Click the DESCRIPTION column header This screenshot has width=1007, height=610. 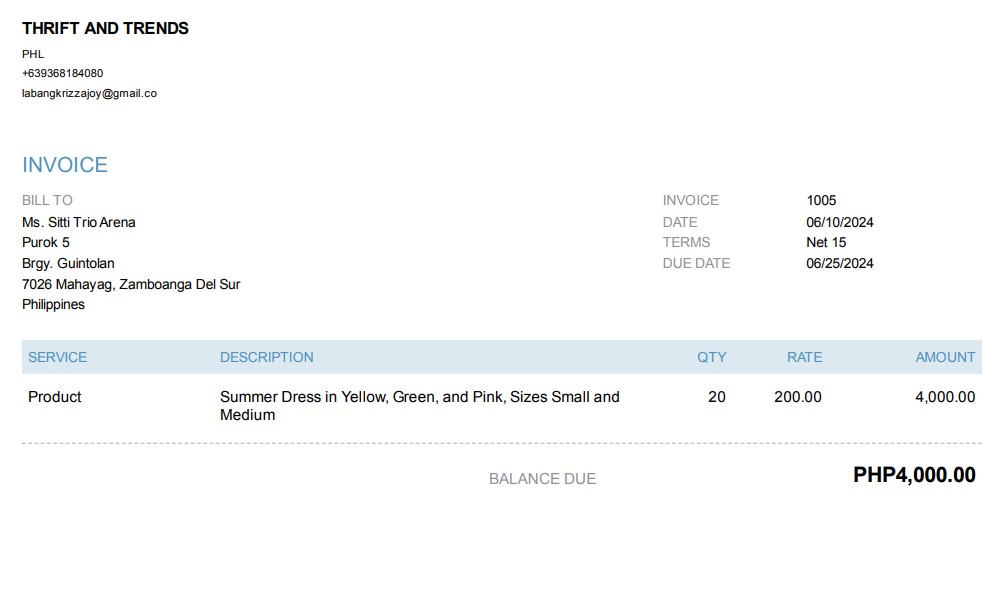pyautogui.click(x=266, y=357)
